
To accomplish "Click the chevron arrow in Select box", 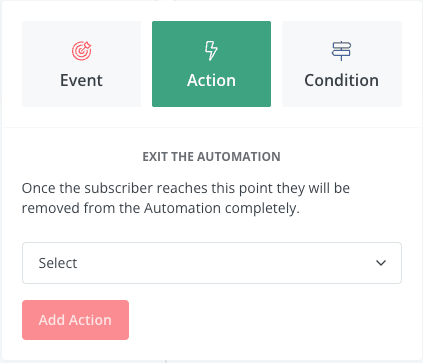I will pyautogui.click(x=381, y=263).
